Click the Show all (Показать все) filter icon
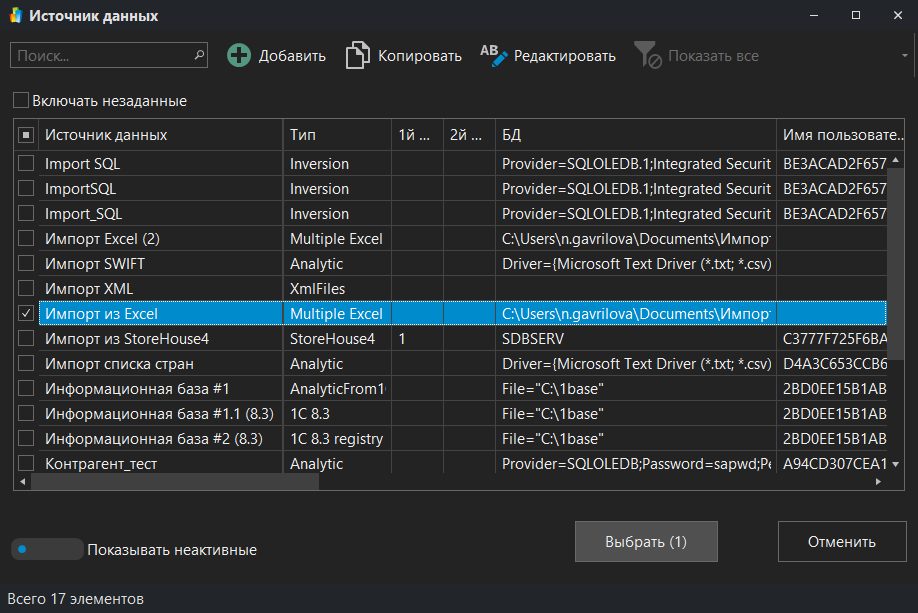 [648, 56]
